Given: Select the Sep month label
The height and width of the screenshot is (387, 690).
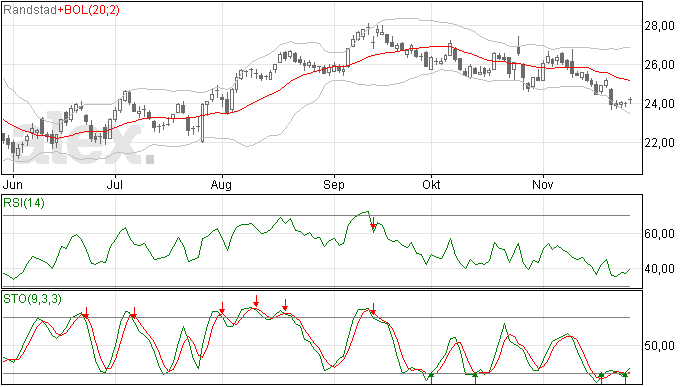Looking at the screenshot, I should (x=334, y=184).
